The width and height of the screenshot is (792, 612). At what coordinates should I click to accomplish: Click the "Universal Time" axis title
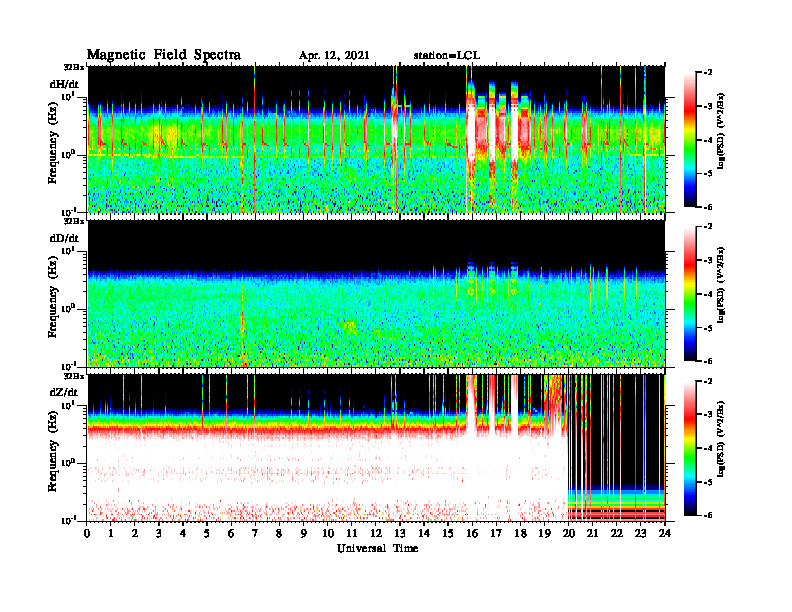pos(377,548)
